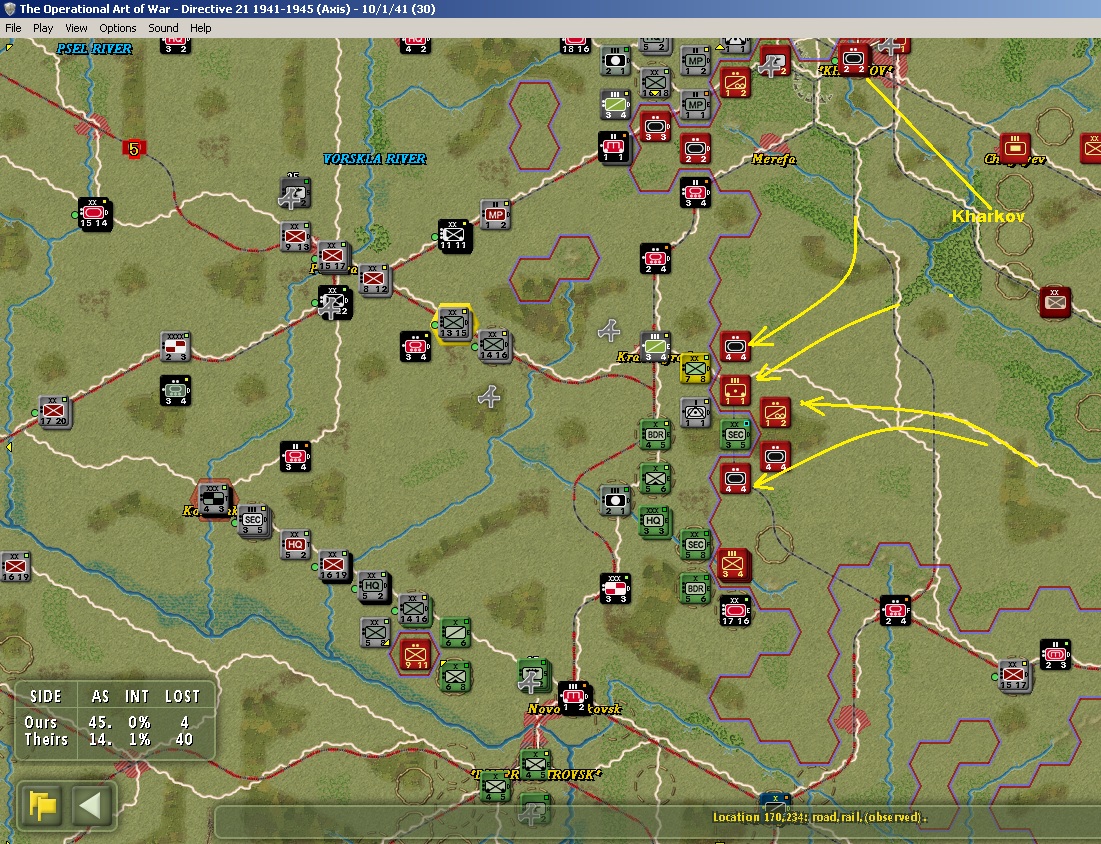Screen dimensions: 1101x844
Task: Open the File menu
Action: [13, 28]
